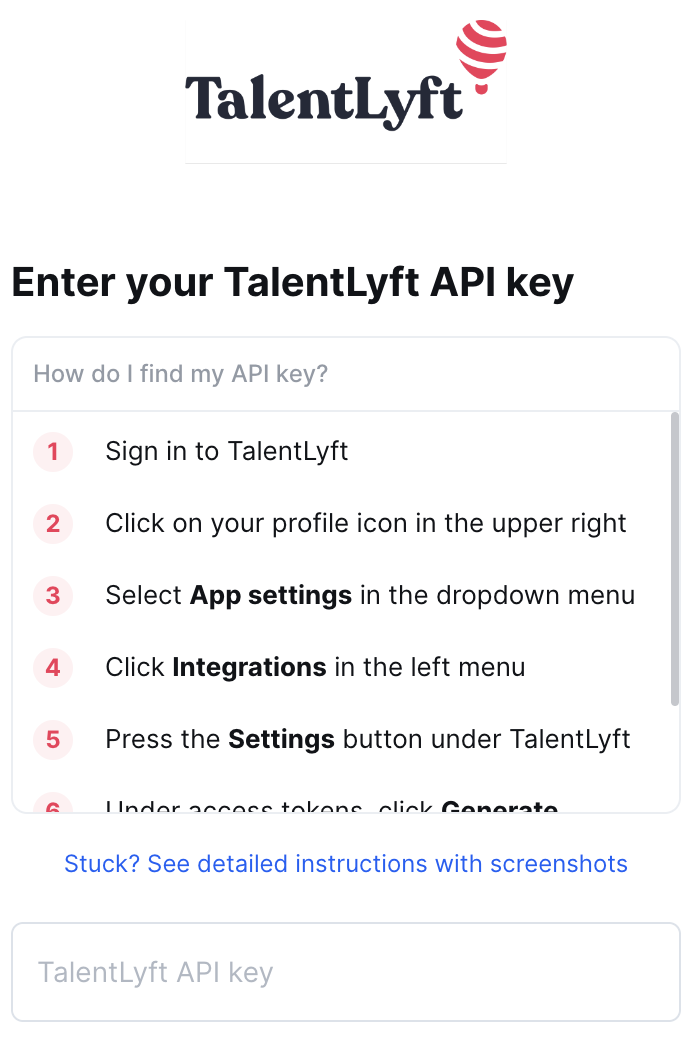Click the step 4 number badge

click(53, 668)
